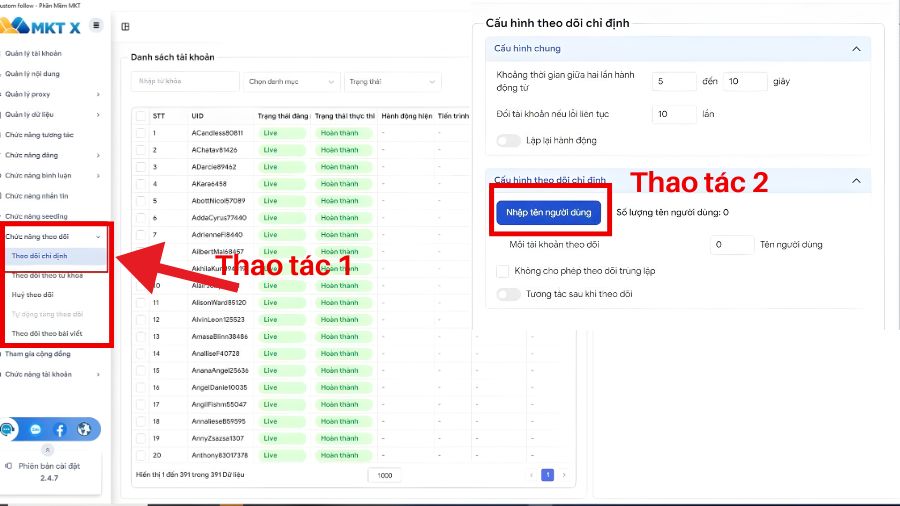Click the MKT X logo
This screenshot has height=506, width=900.
point(40,26)
